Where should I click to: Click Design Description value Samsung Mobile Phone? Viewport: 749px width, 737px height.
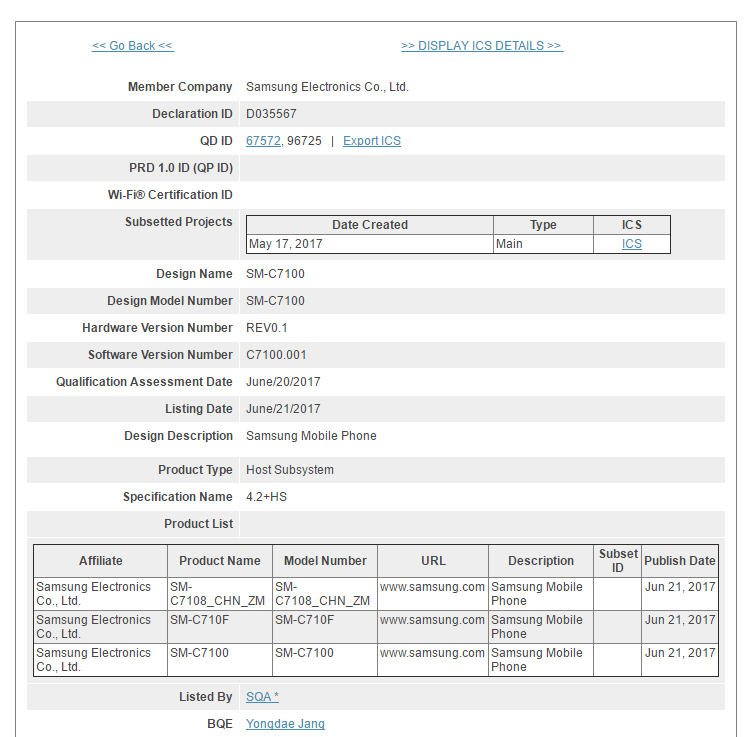[311, 436]
